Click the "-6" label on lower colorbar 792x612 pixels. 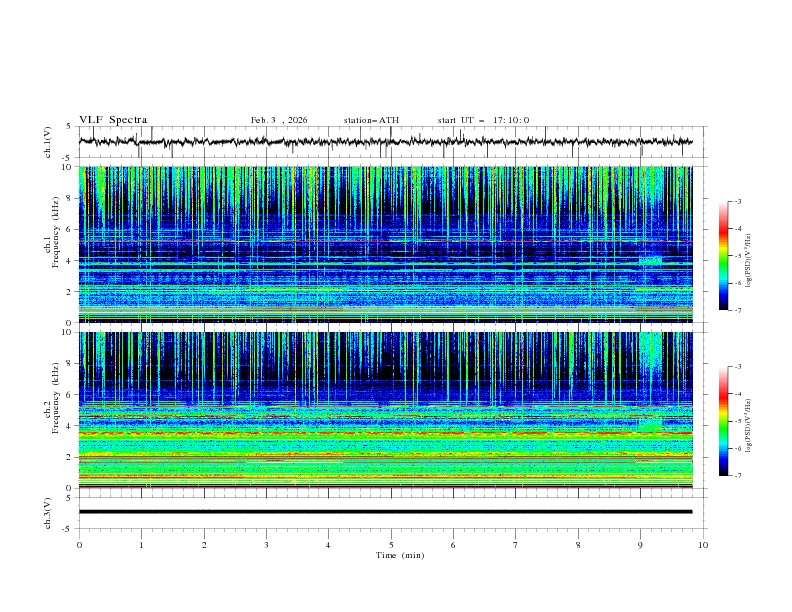pyautogui.click(x=737, y=448)
